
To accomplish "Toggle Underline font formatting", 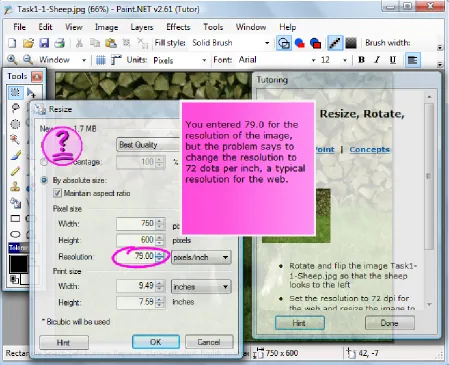I will 393,60.
